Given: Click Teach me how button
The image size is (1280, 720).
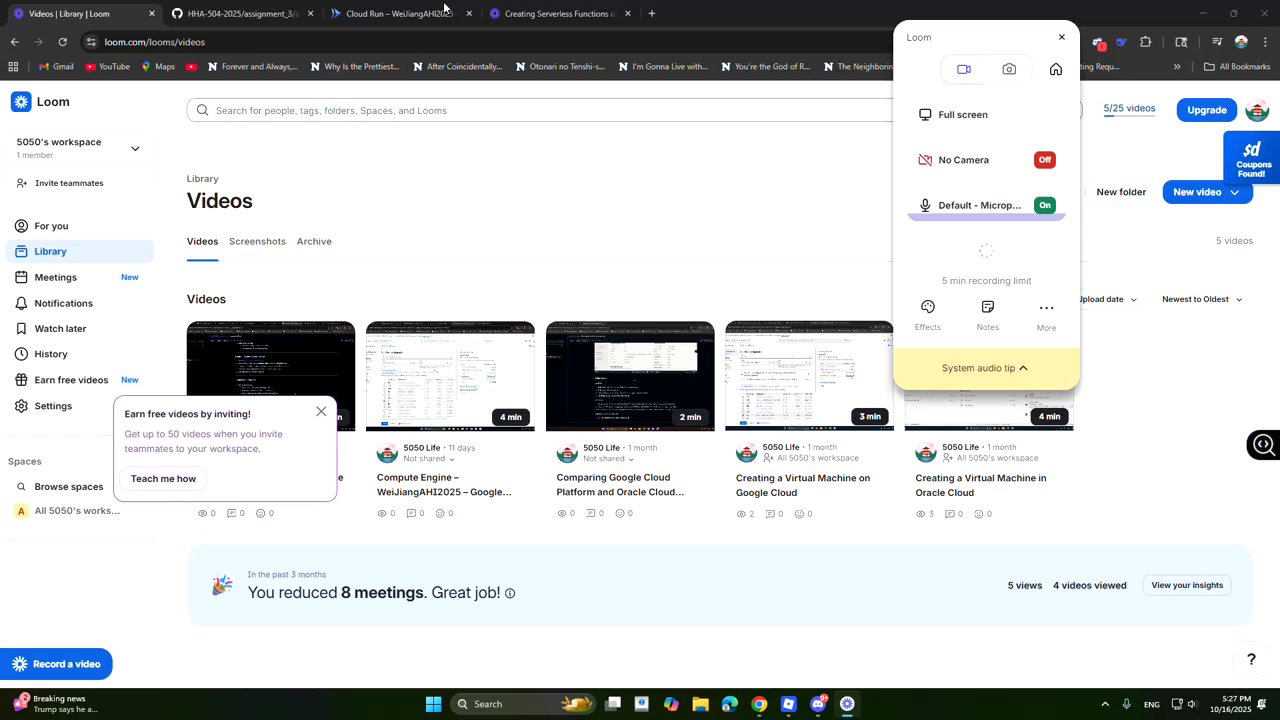Looking at the screenshot, I should (163, 479).
